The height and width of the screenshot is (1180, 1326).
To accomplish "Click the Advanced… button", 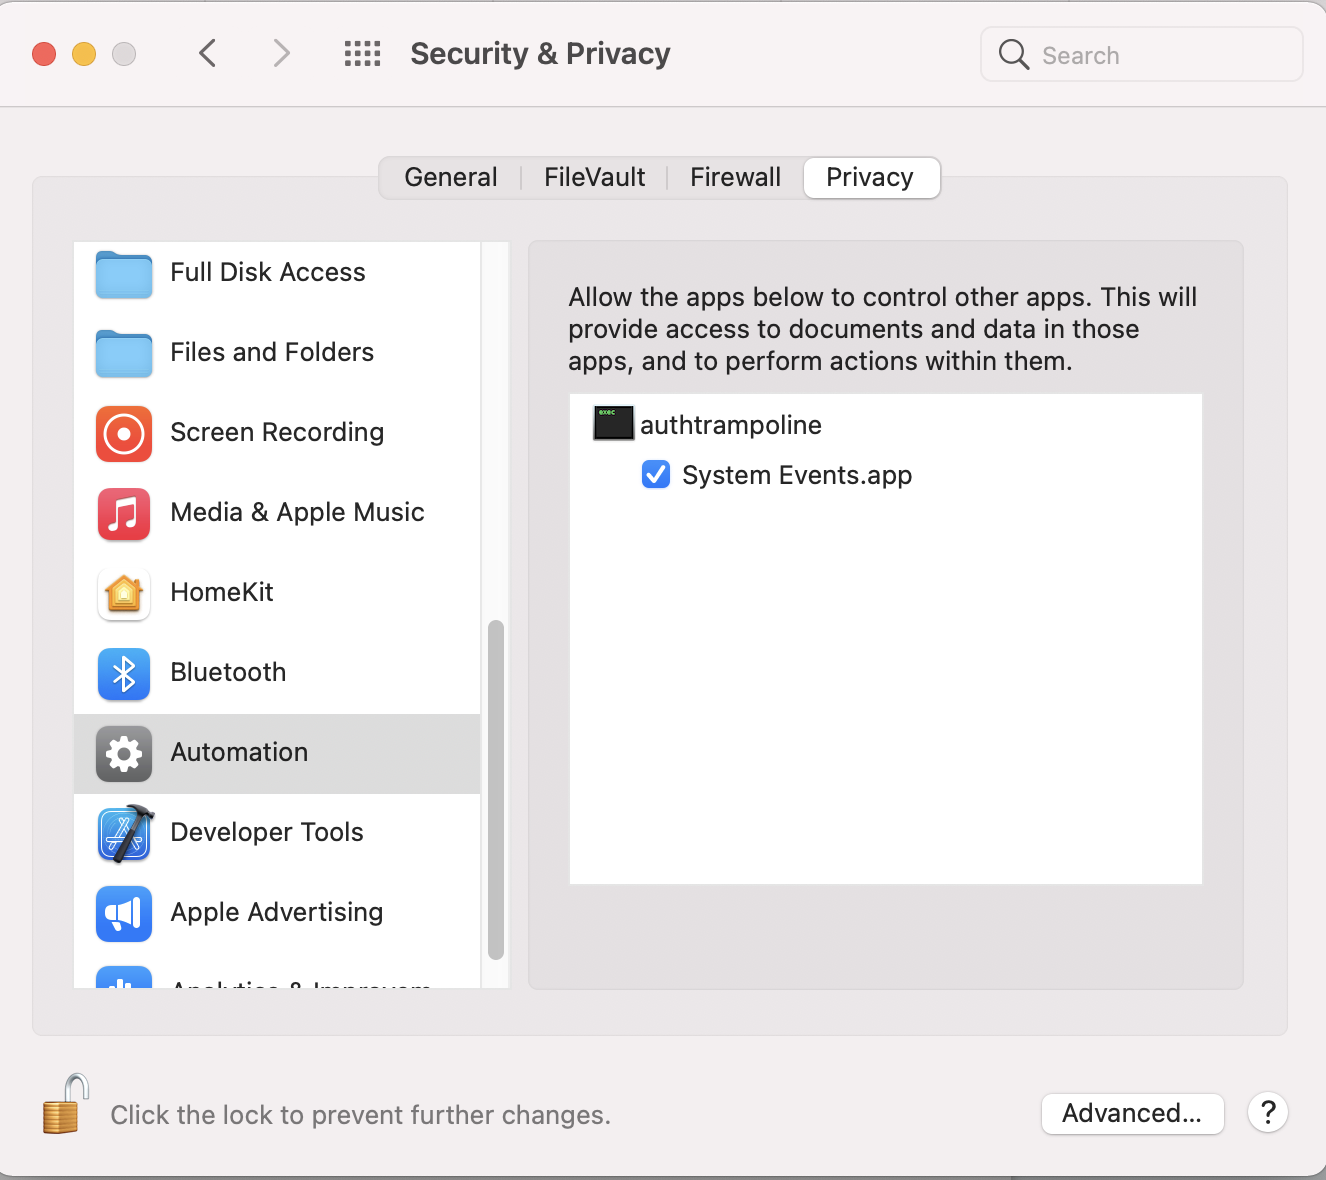I will tap(1132, 1113).
